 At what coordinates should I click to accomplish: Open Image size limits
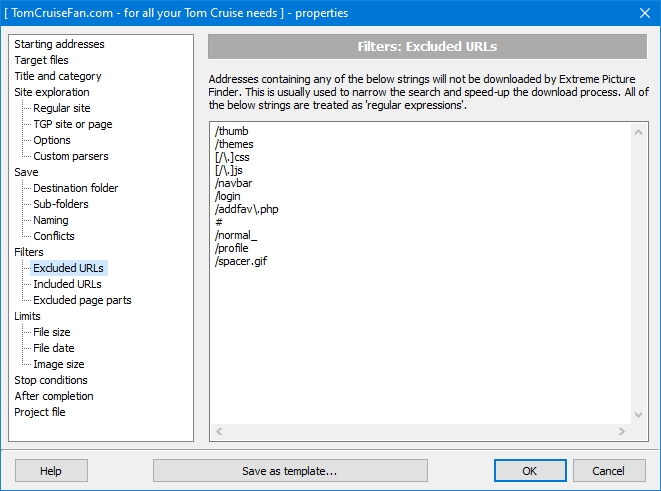(59, 365)
